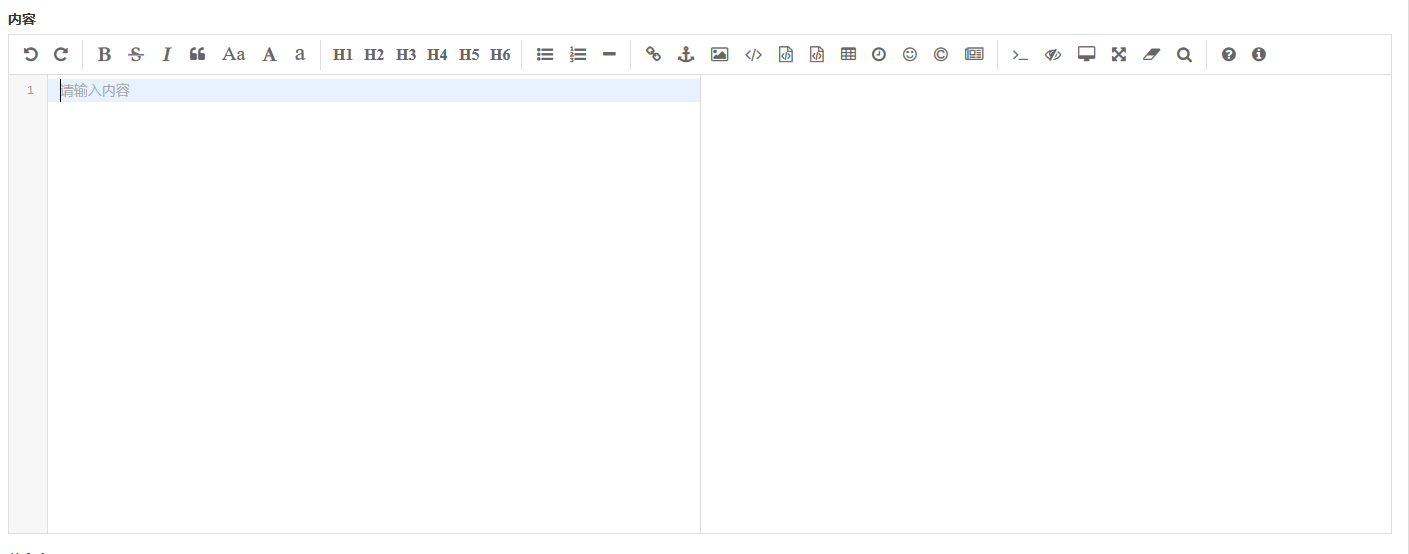The width and height of the screenshot is (1409, 554).
Task: Insert an H3 heading
Action: 406,55
